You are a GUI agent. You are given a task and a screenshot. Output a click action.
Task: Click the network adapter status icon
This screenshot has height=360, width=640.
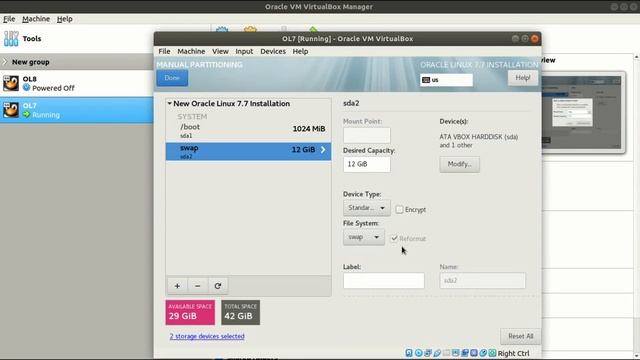(x=437, y=353)
